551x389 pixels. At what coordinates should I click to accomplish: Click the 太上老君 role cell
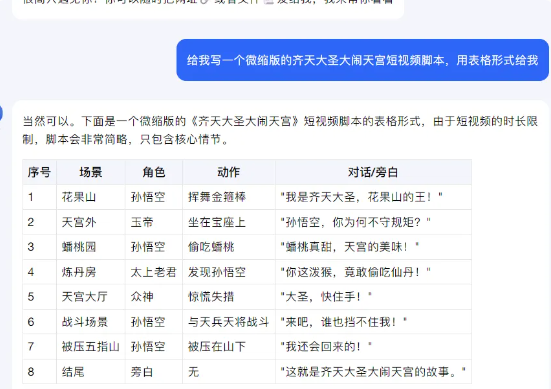point(154,272)
